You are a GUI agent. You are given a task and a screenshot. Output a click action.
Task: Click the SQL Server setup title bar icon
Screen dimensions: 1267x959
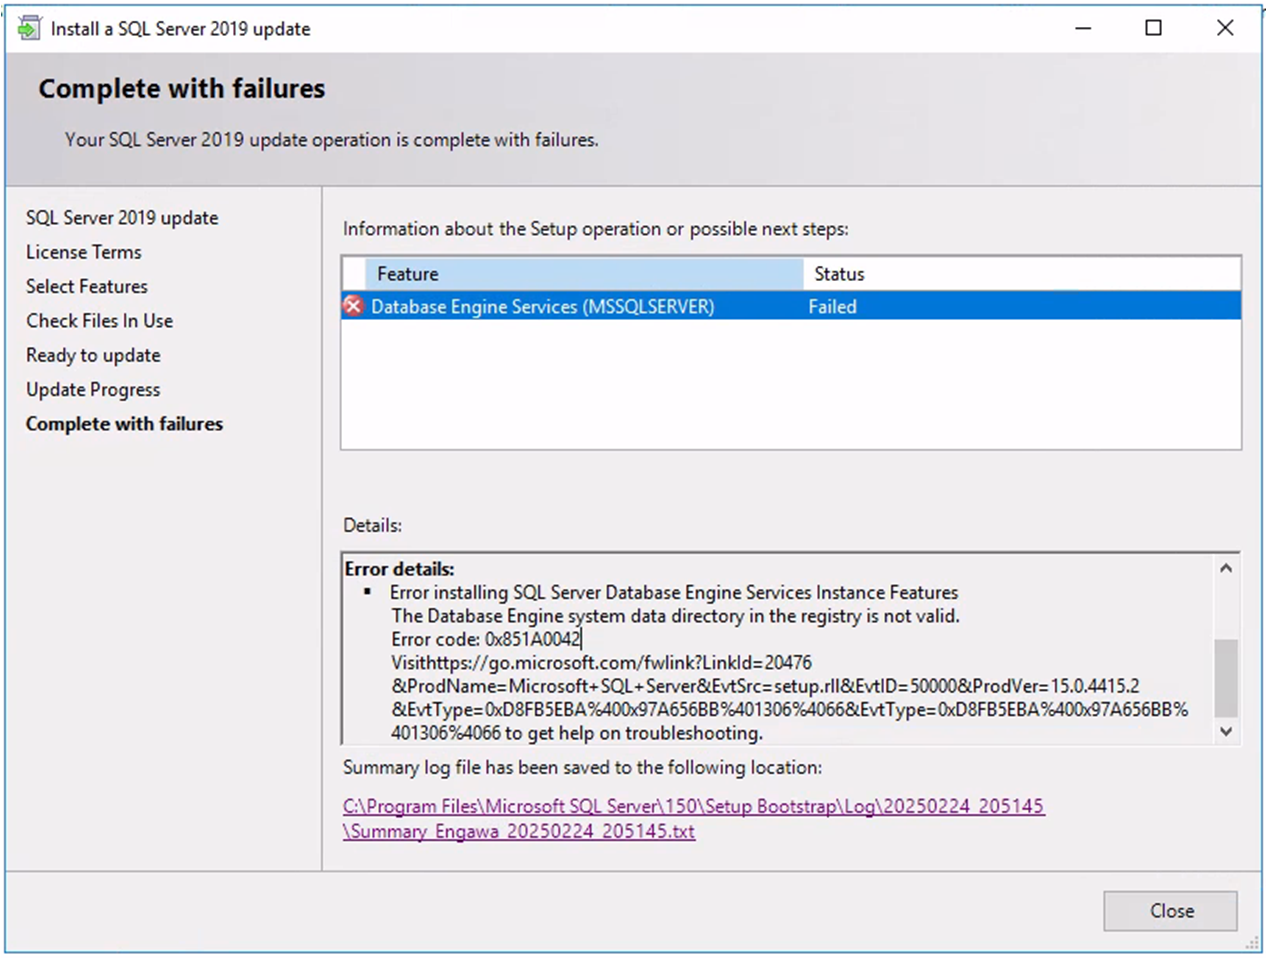(29, 28)
